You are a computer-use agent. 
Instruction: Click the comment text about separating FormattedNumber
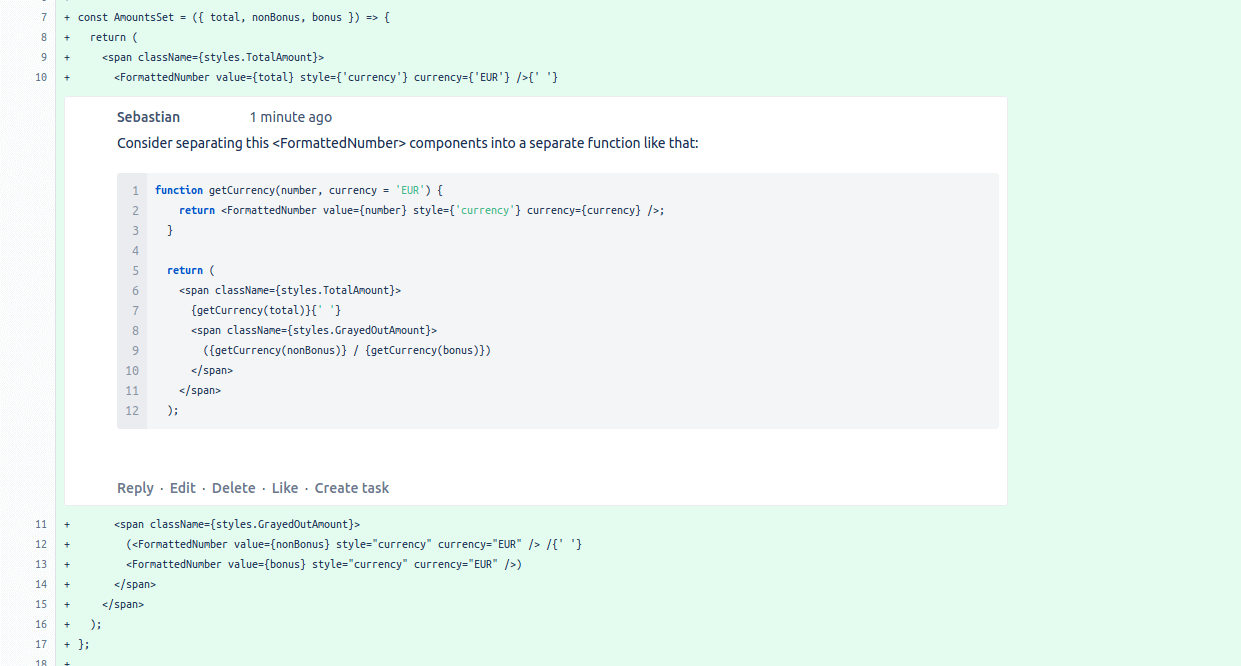408,143
